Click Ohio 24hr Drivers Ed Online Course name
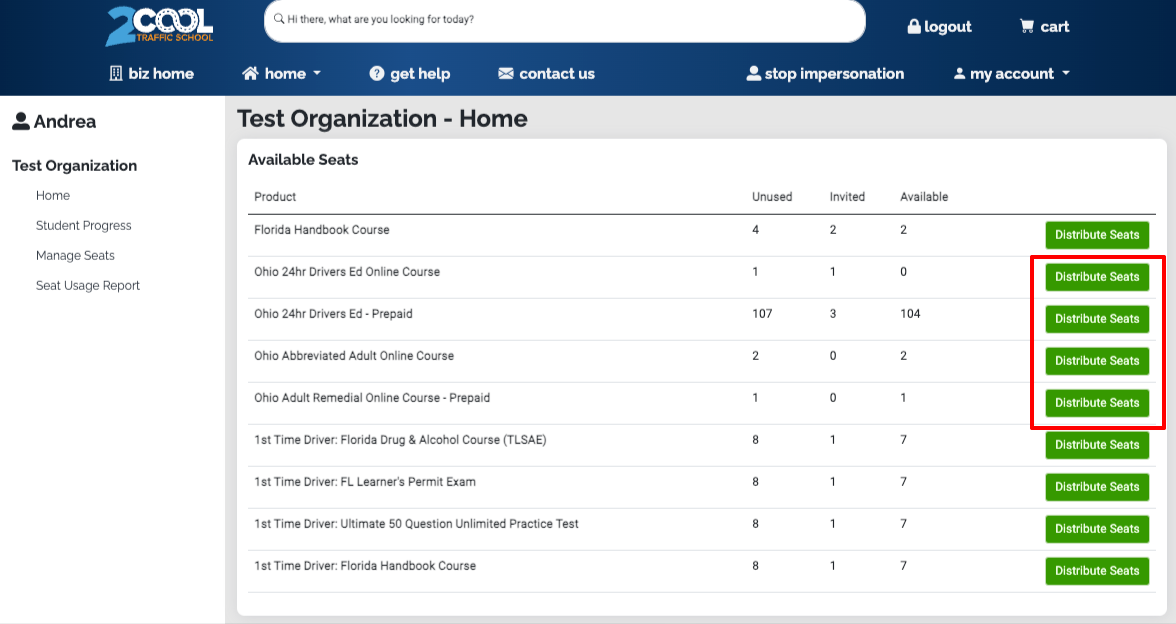 click(x=346, y=272)
